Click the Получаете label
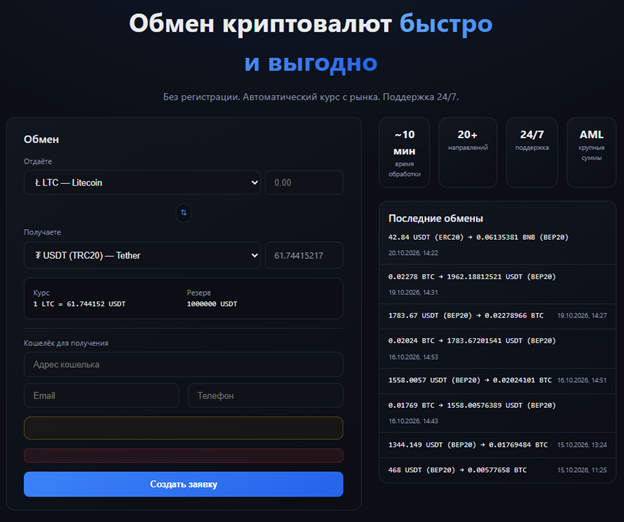Viewport: 624px width, 522px height. click(42, 232)
